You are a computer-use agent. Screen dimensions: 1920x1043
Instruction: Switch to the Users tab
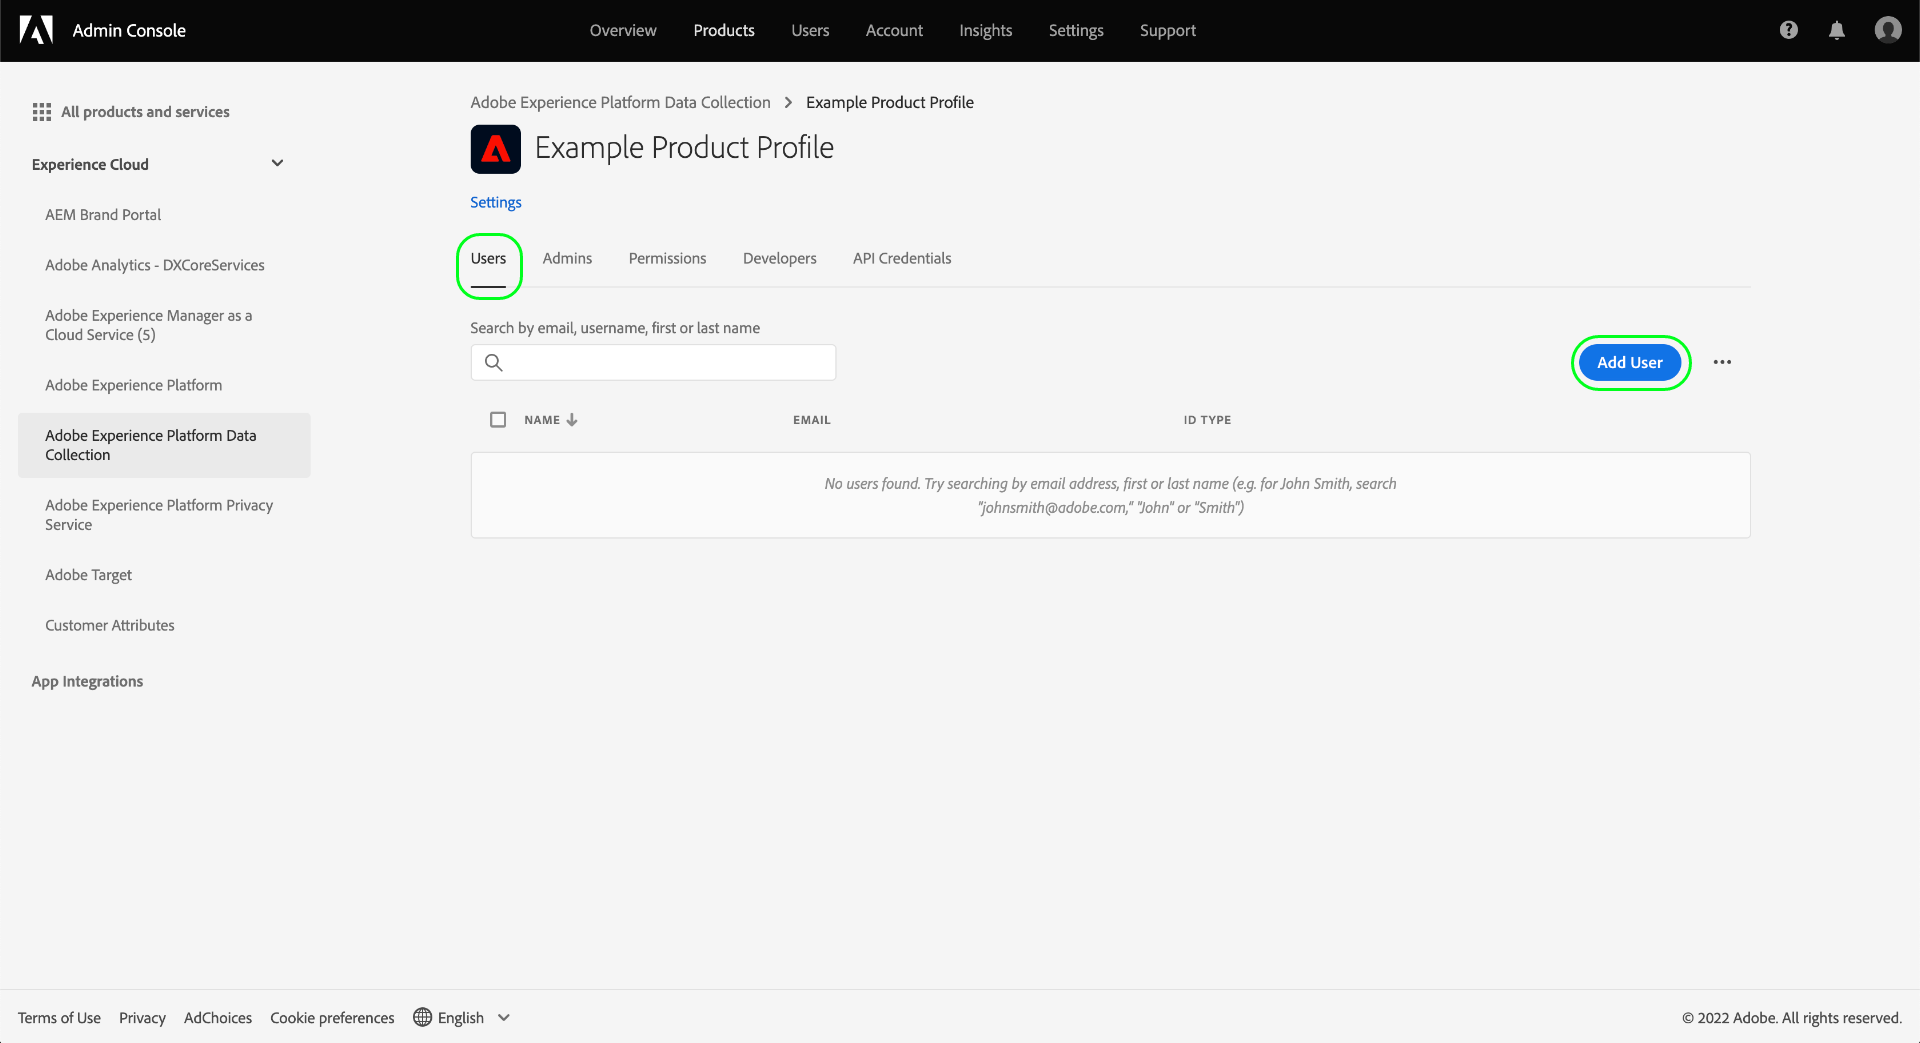(489, 258)
